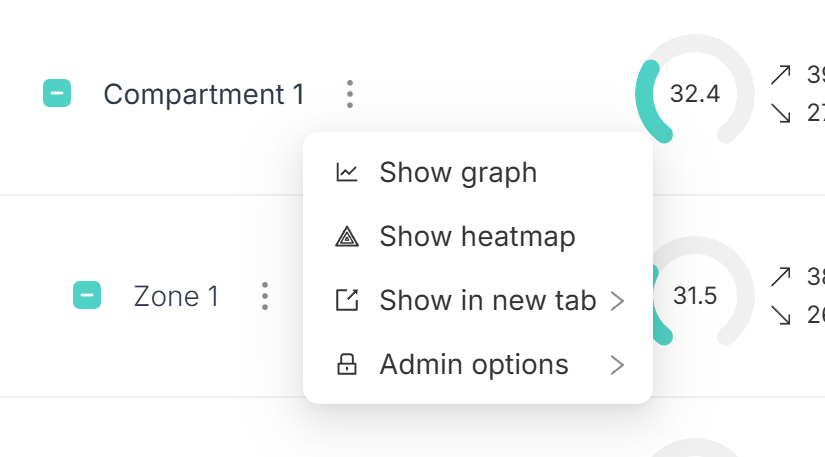Image resolution: width=825 pixels, height=457 pixels.
Task: Click the external-link icon for new tab
Action: coord(347,300)
